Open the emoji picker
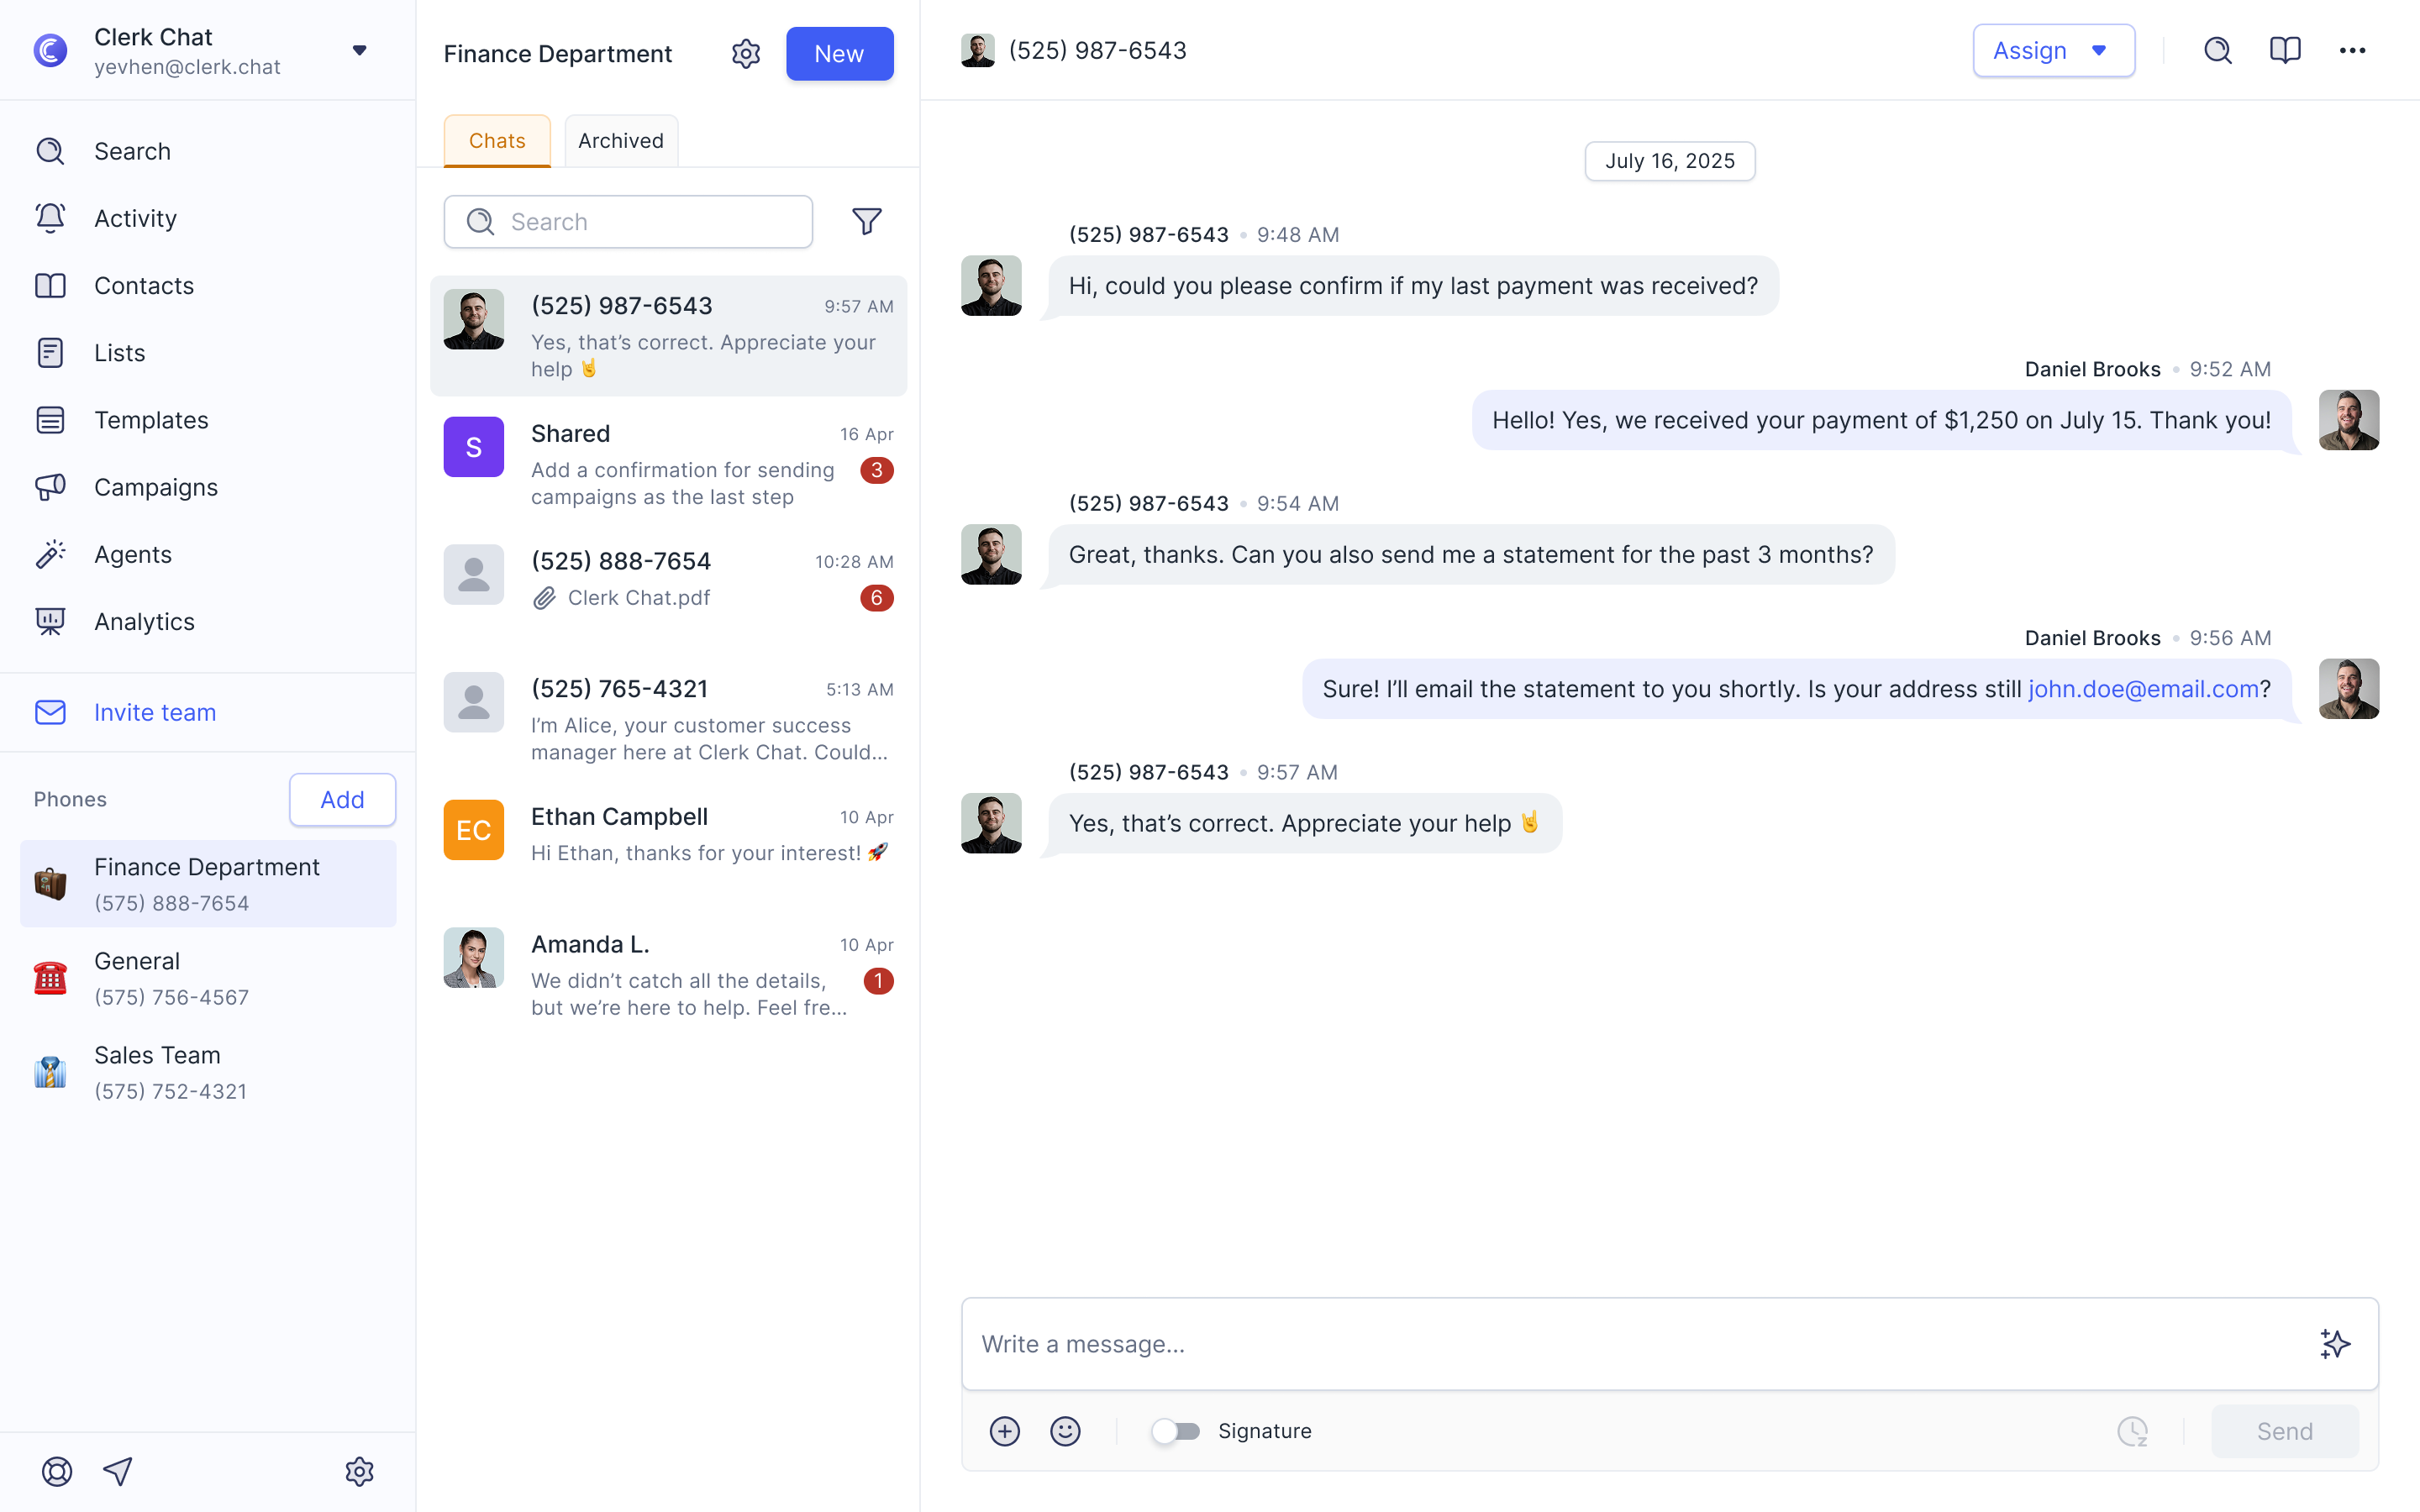The image size is (2420, 1512). [1065, 1431]
